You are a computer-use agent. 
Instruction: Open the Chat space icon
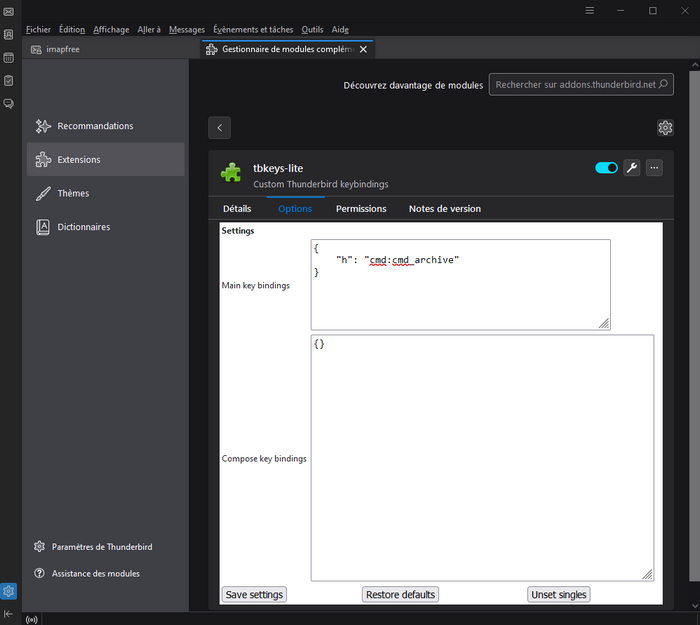click(8, 104)
